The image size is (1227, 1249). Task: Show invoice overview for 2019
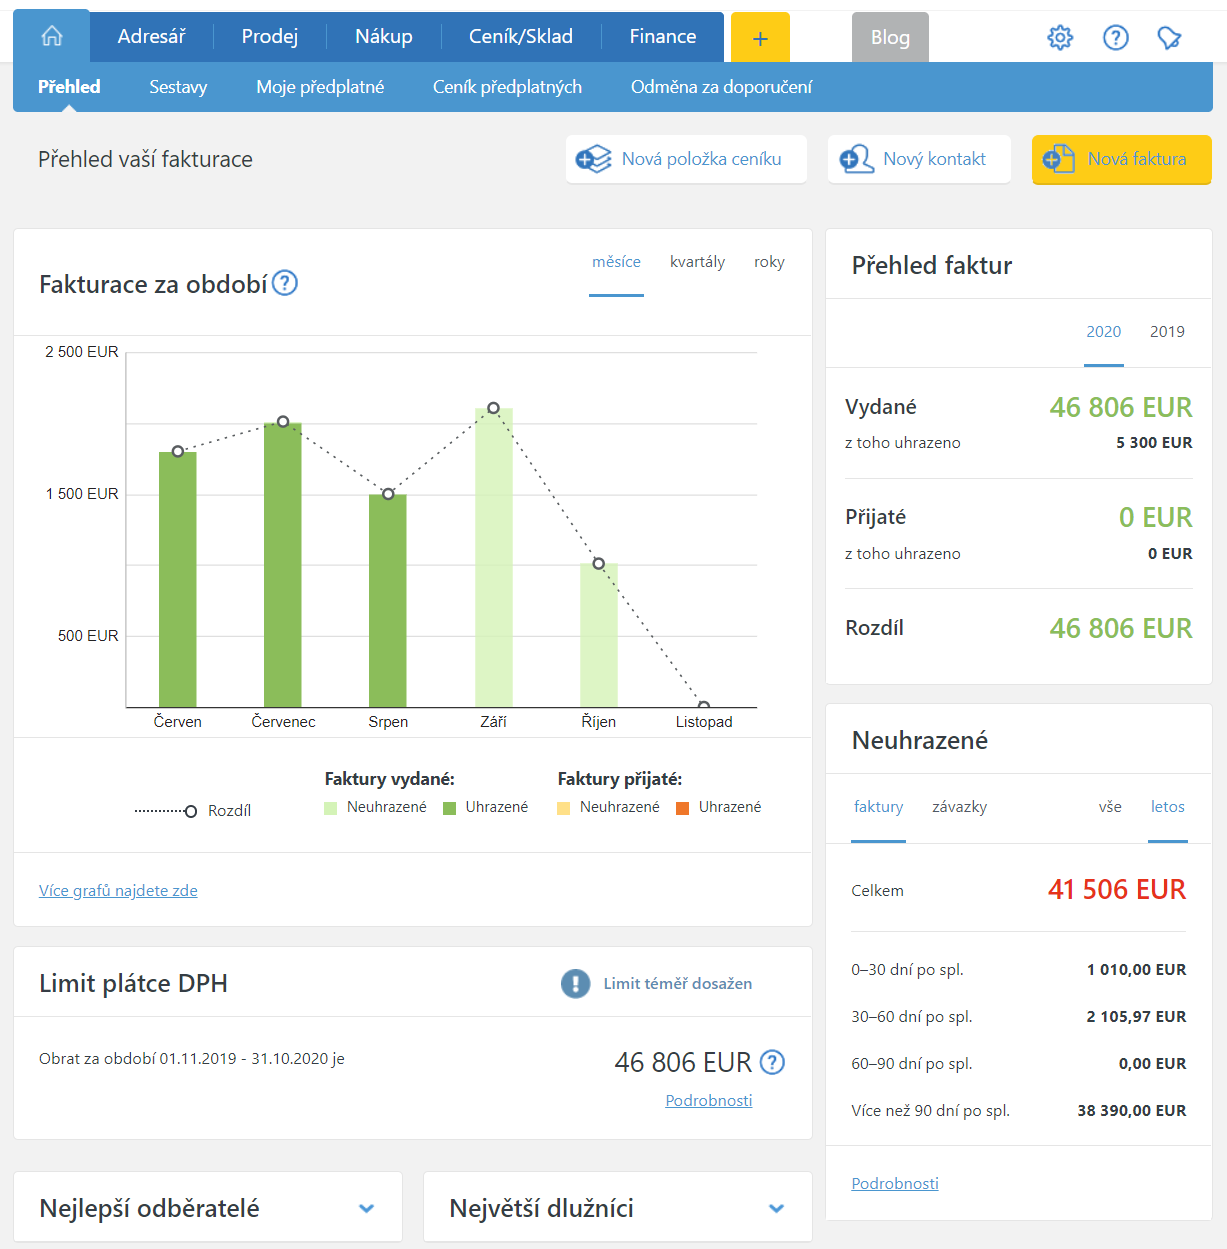(1167, 332)
